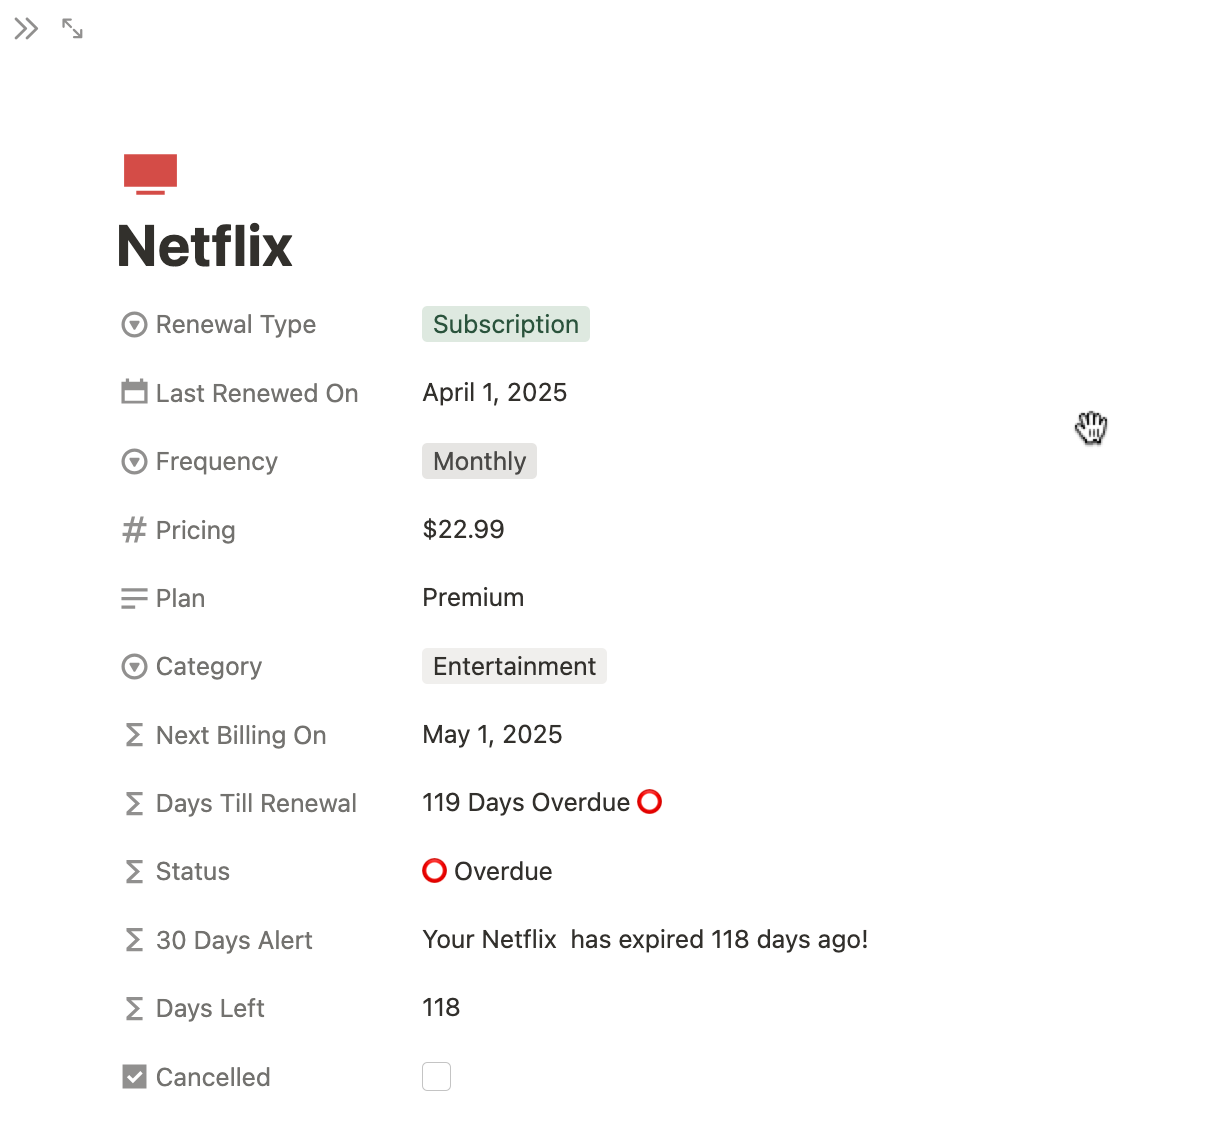1216x1127 pixels.
Task: Click the select icon beside Renewal Type
Action: click(x=134, y=325)
